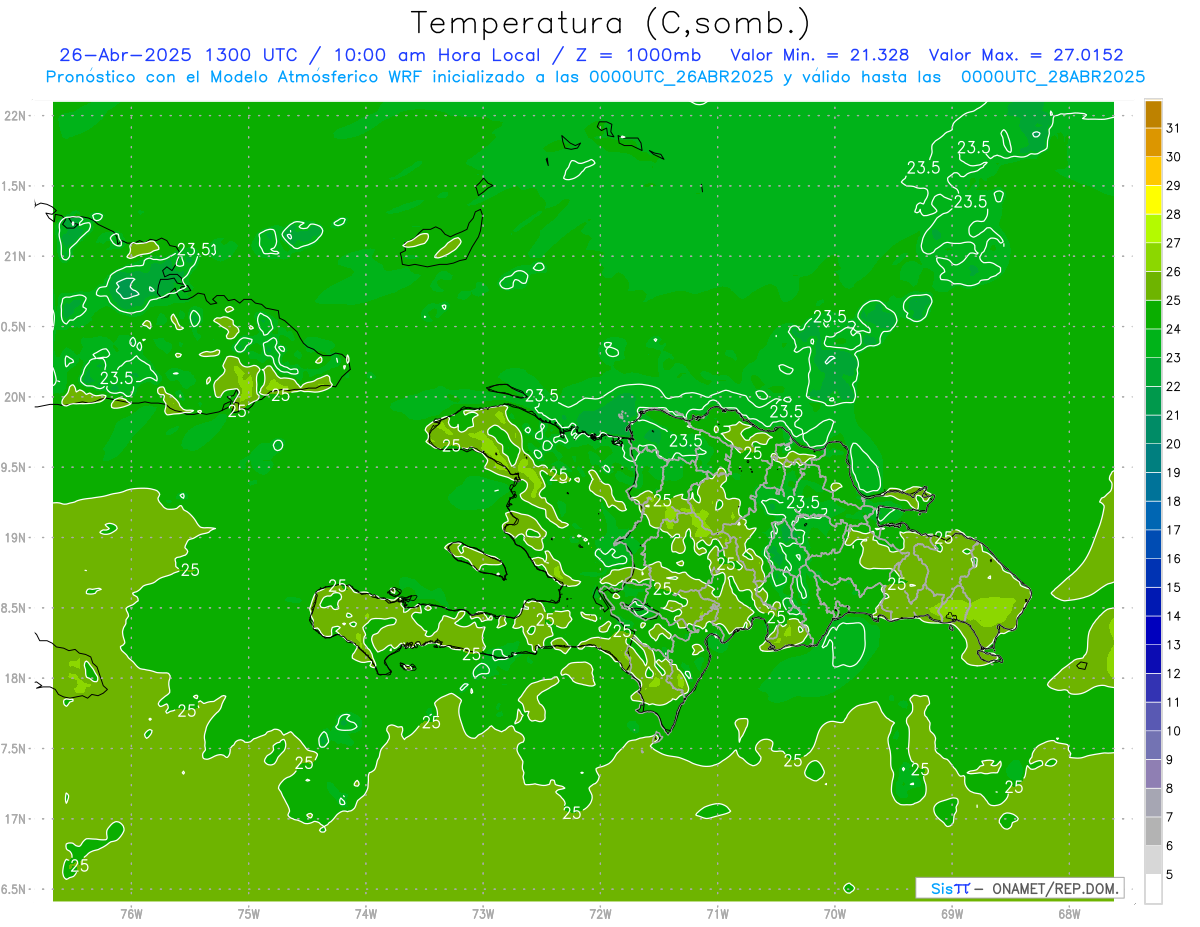Select the '19N' latitude axis label
Viewport: 1200px width, 927px height.
16,537
